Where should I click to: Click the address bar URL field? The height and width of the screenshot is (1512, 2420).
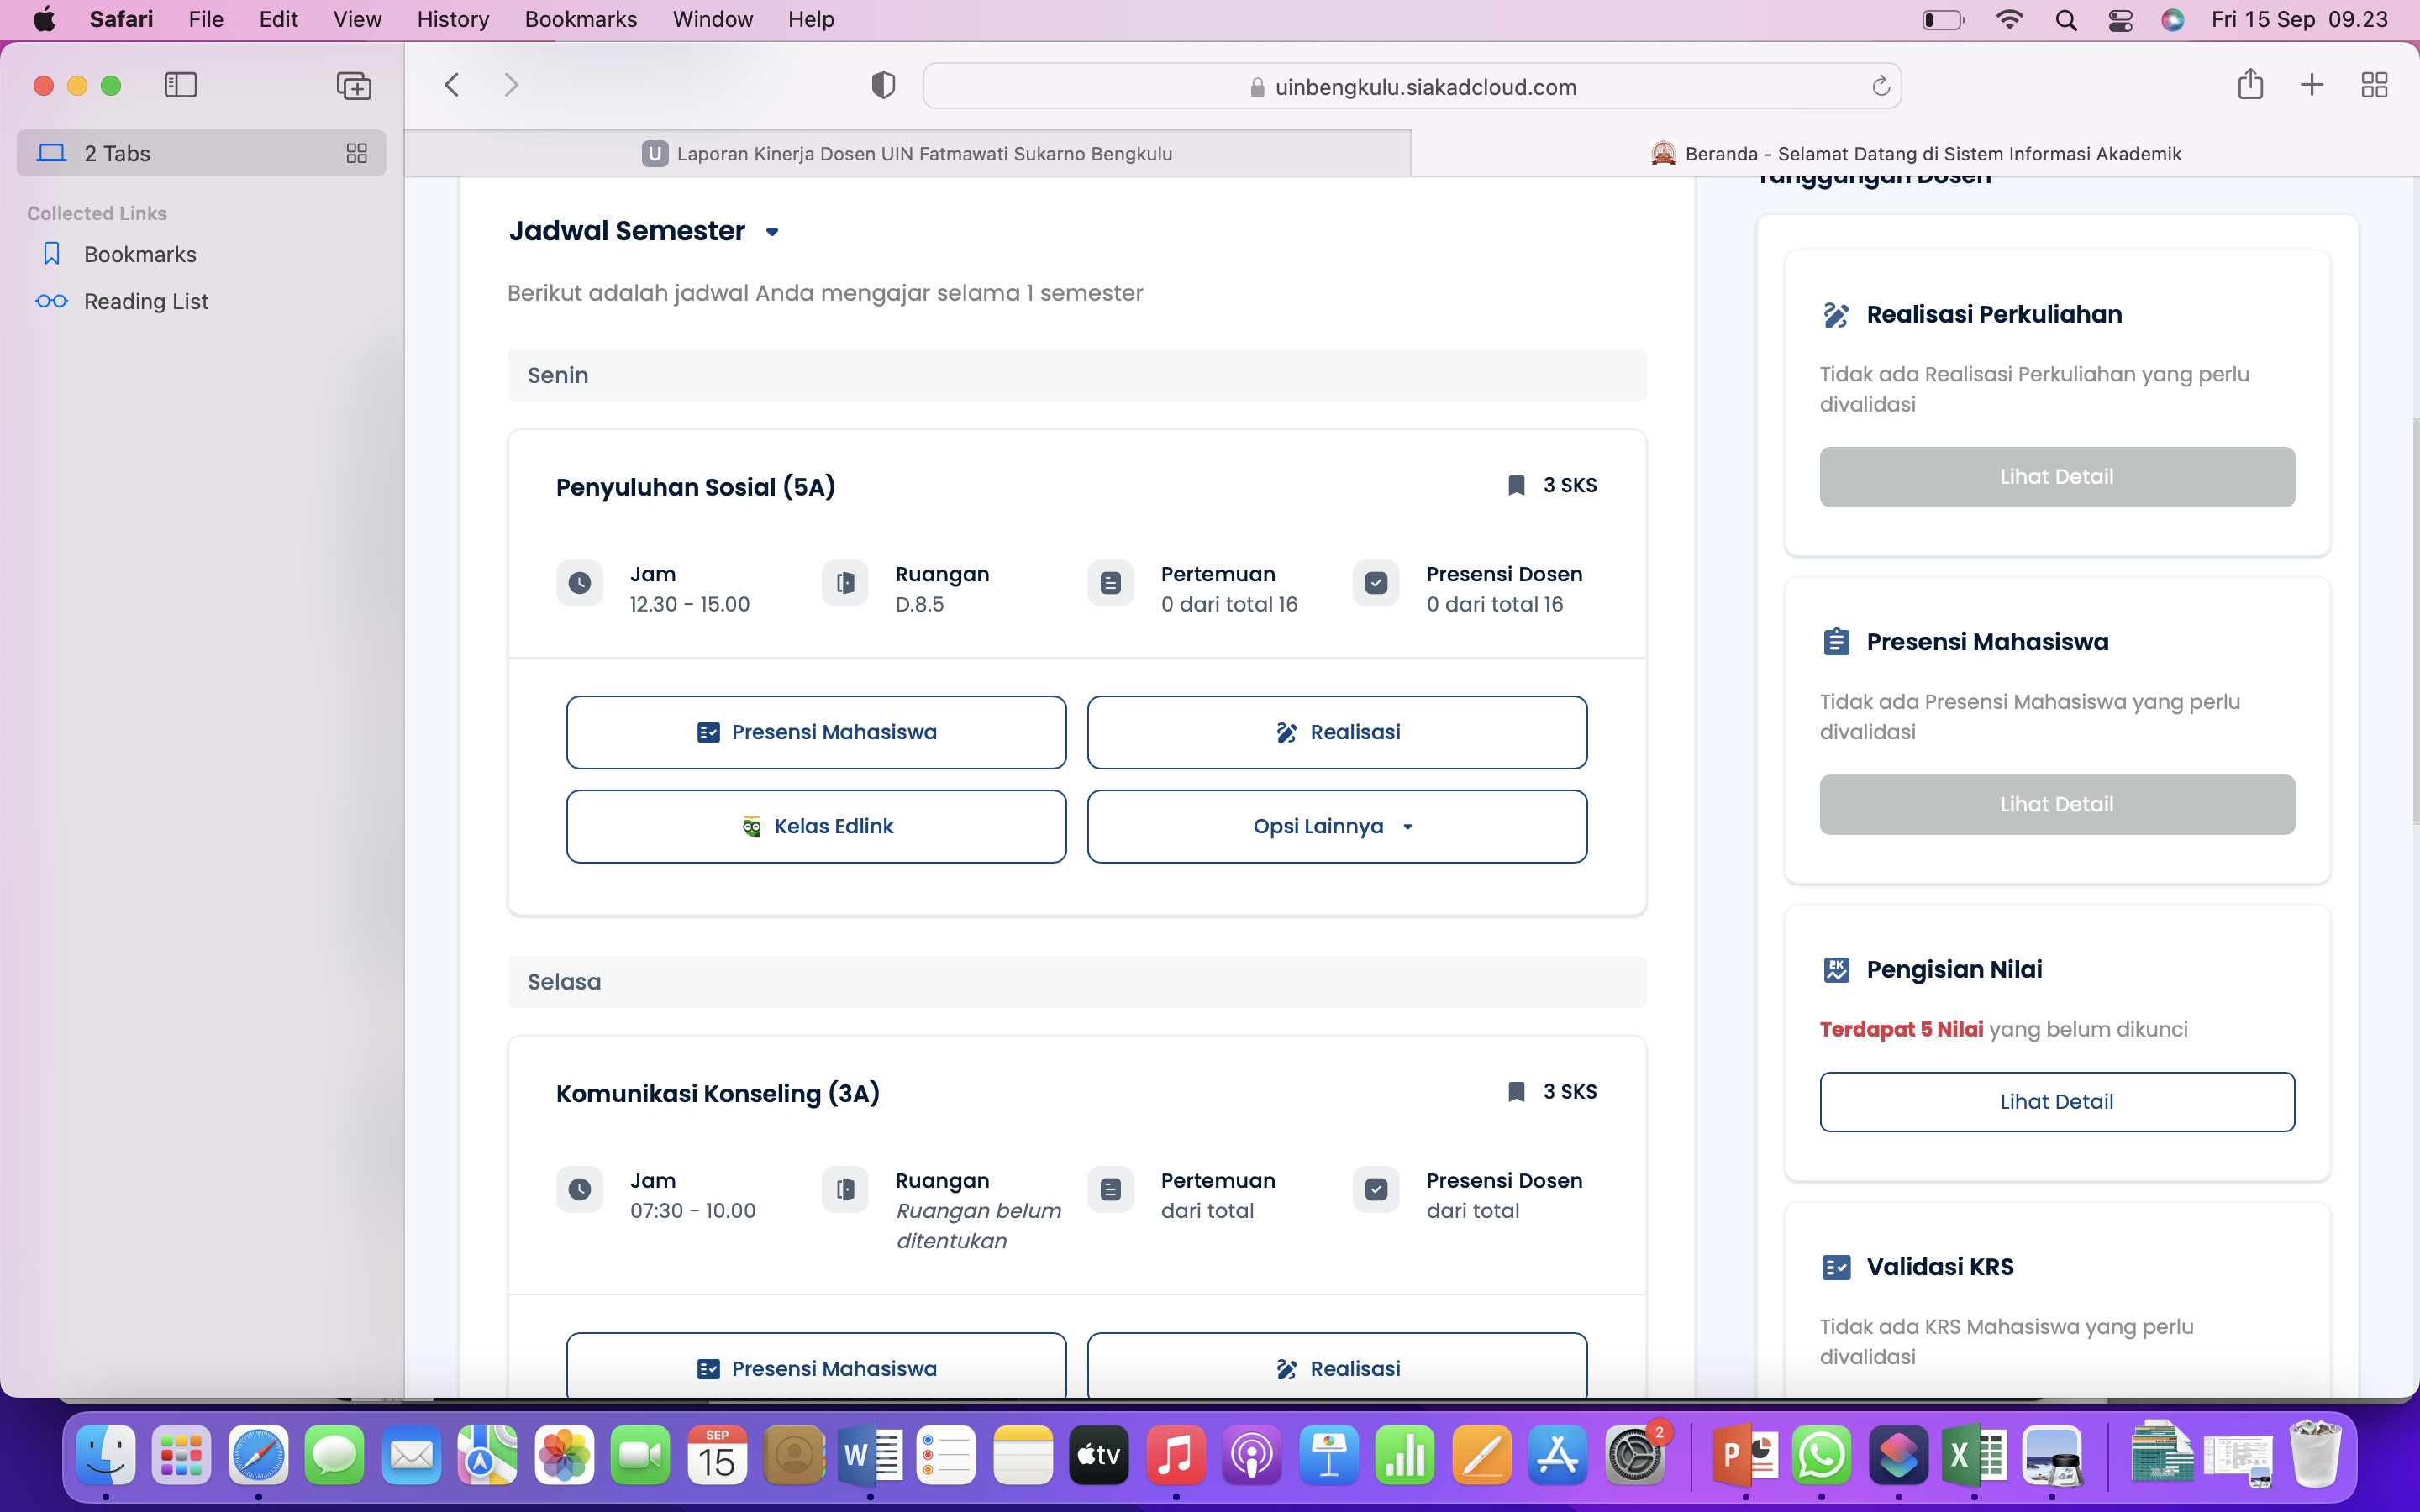(1410, 87)
